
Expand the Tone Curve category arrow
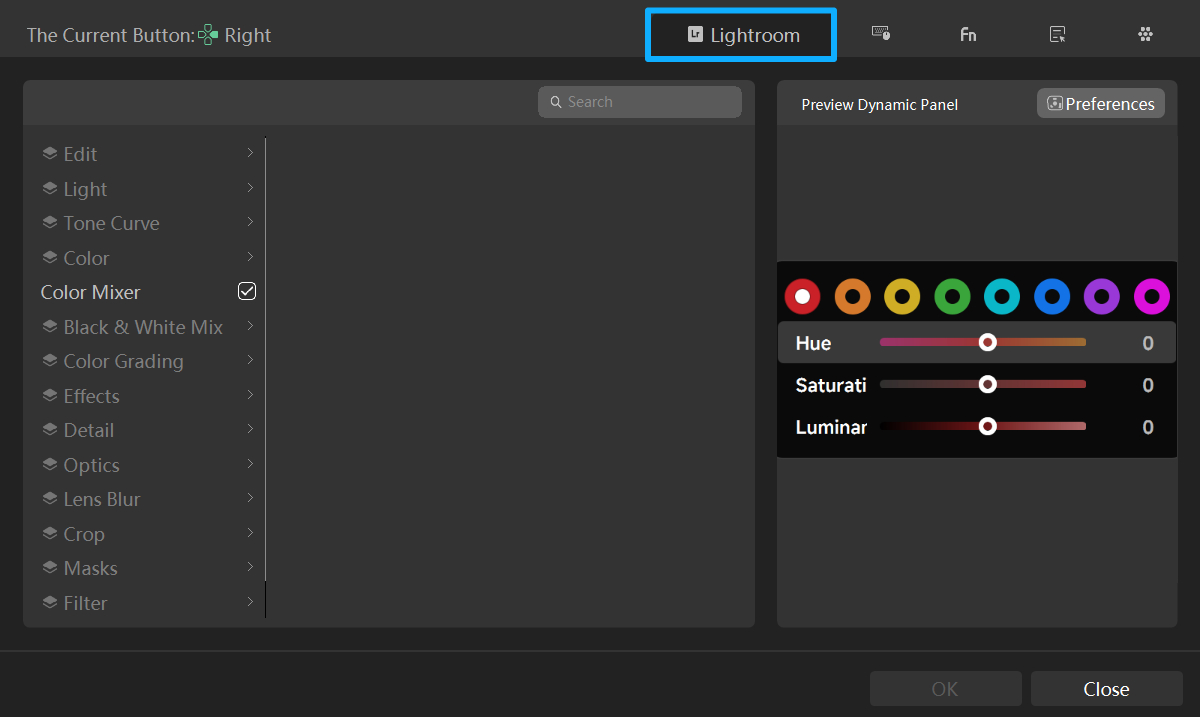249,222
